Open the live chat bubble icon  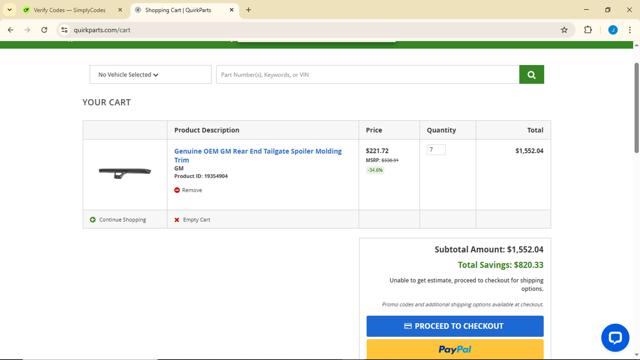(x=615, y=338)
